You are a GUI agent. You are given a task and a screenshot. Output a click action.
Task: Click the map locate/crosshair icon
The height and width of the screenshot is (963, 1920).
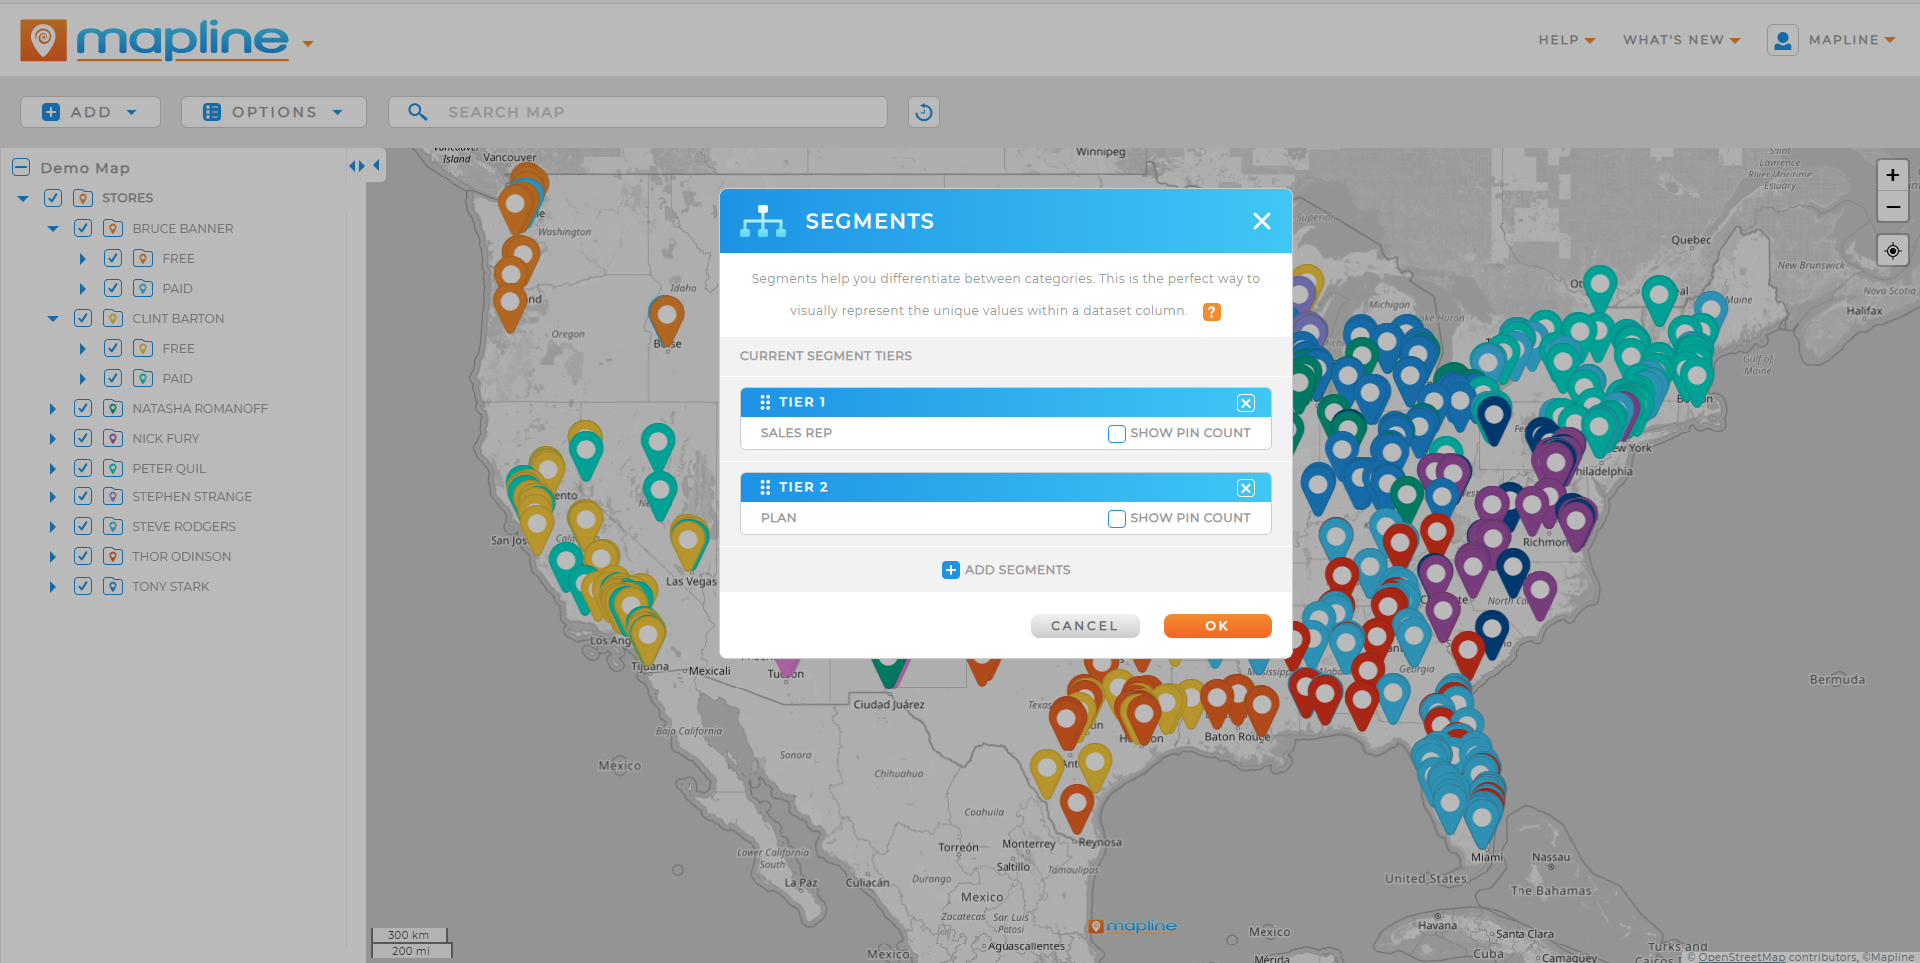click(1891, 250)
